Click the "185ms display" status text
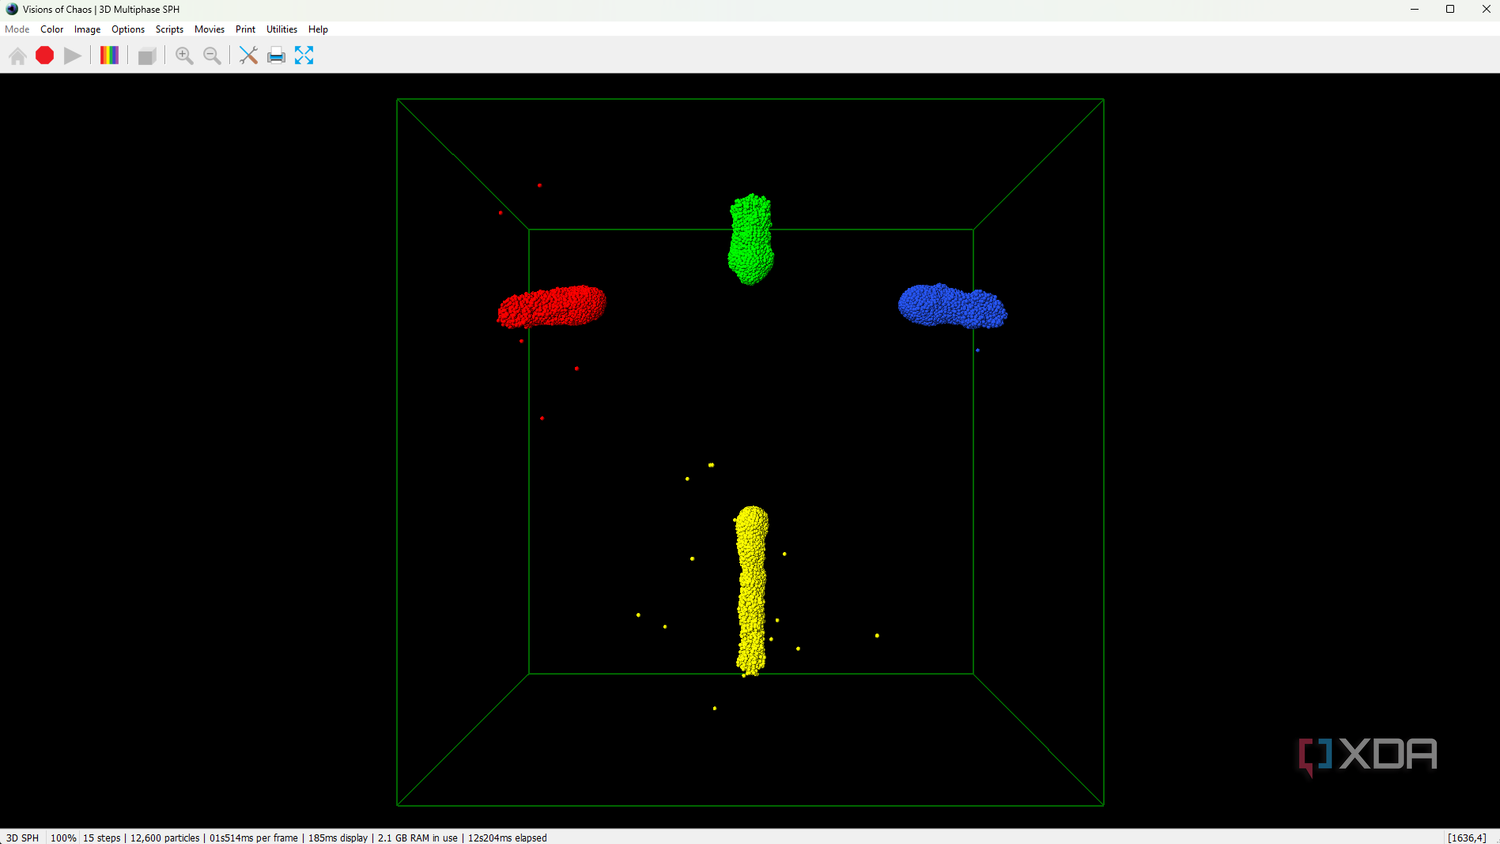The image size is (1500, 844). click(x=338, y=838)
